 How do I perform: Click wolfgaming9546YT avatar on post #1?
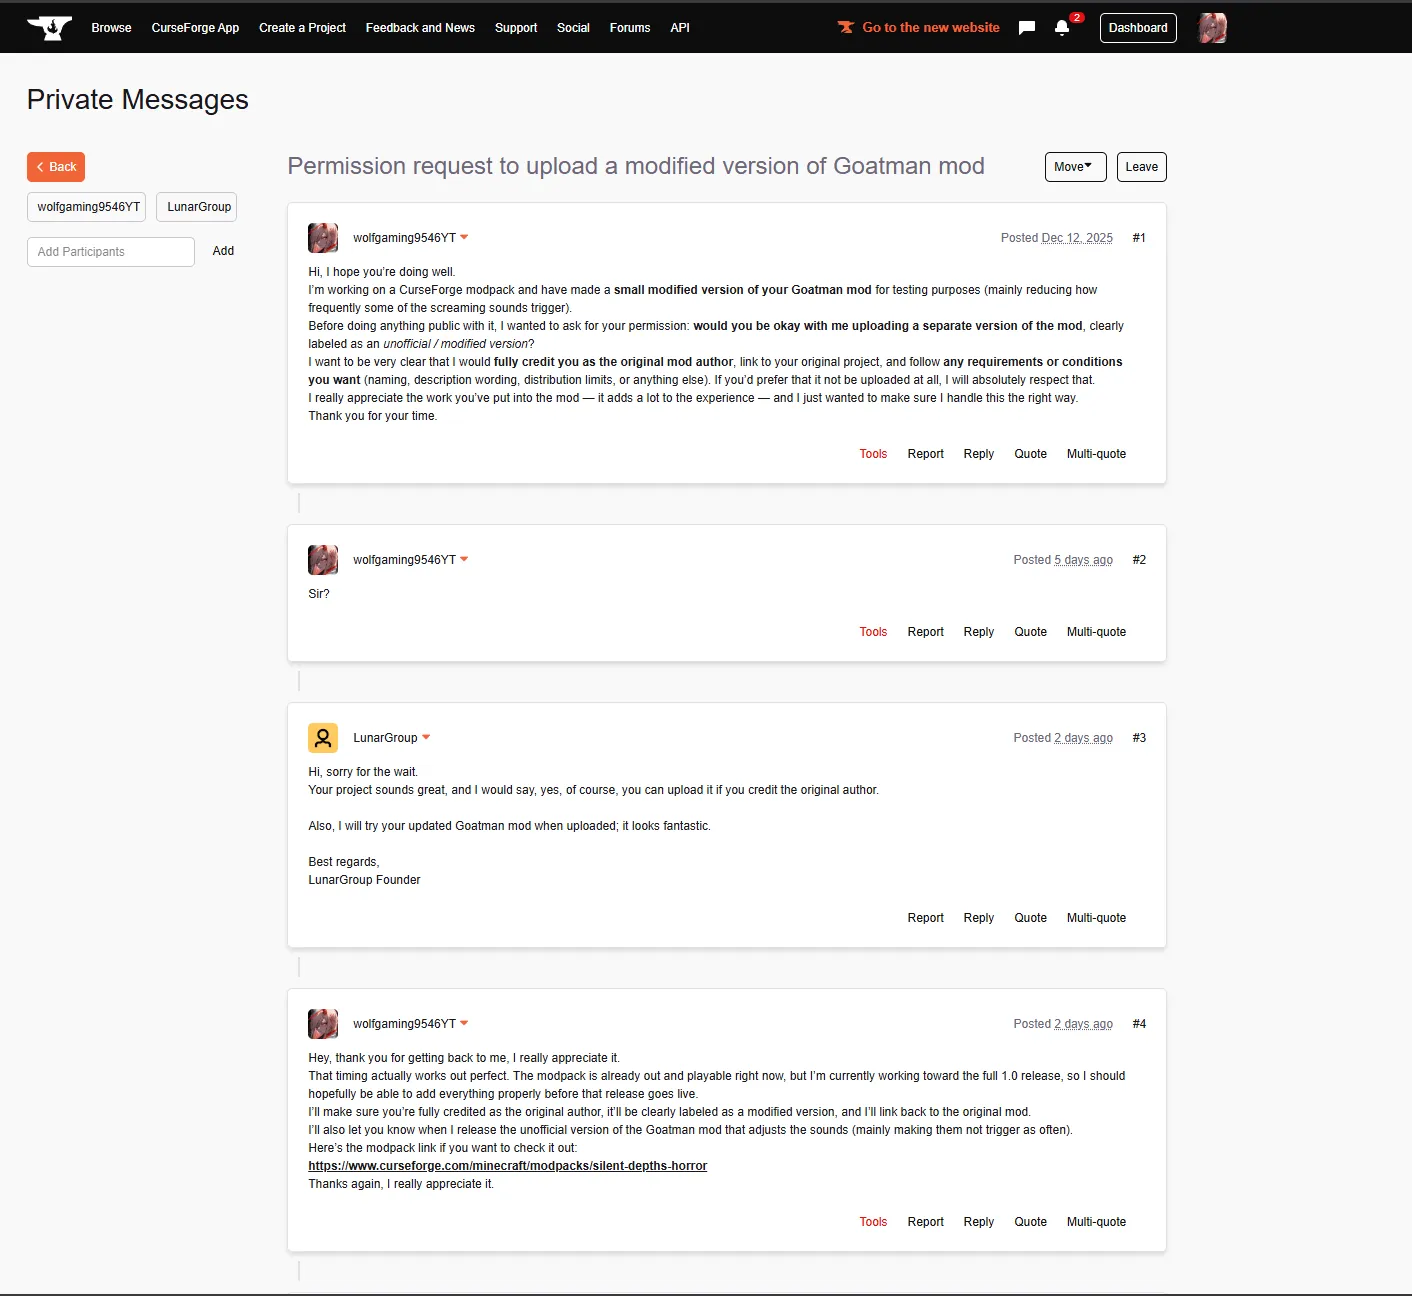[323, 238]
